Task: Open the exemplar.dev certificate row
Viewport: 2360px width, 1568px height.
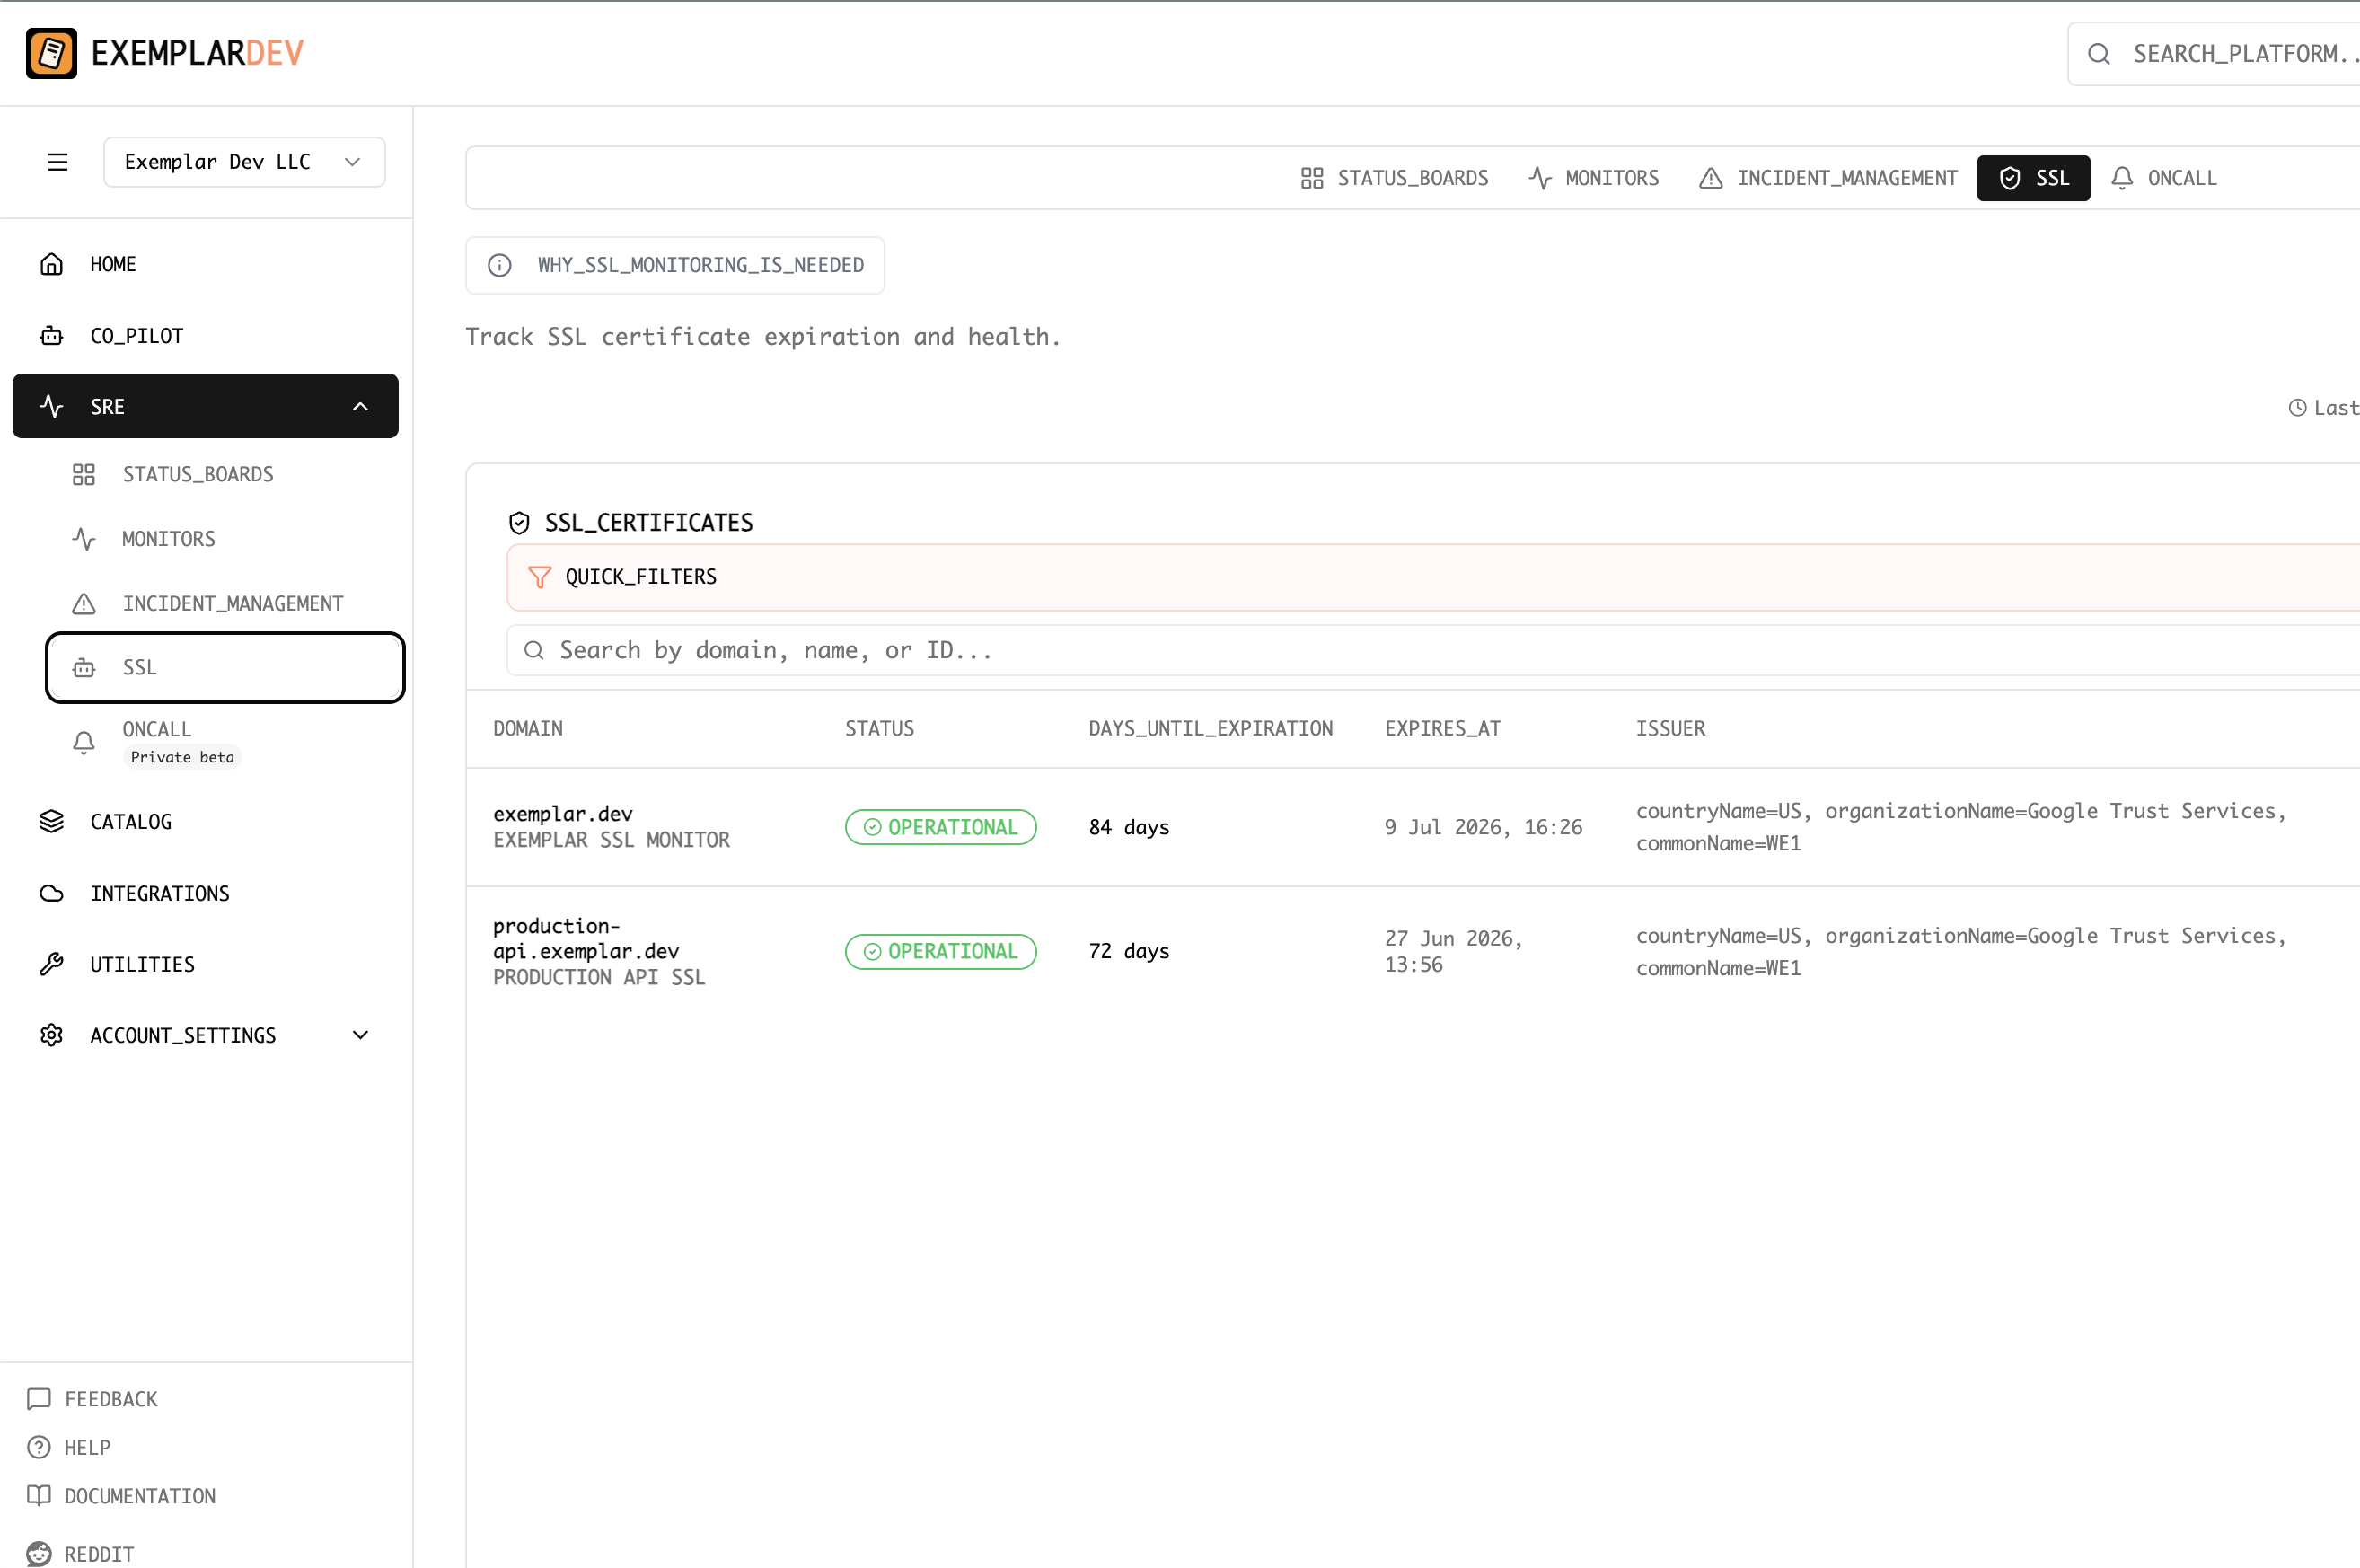Action: coord(562,814)
